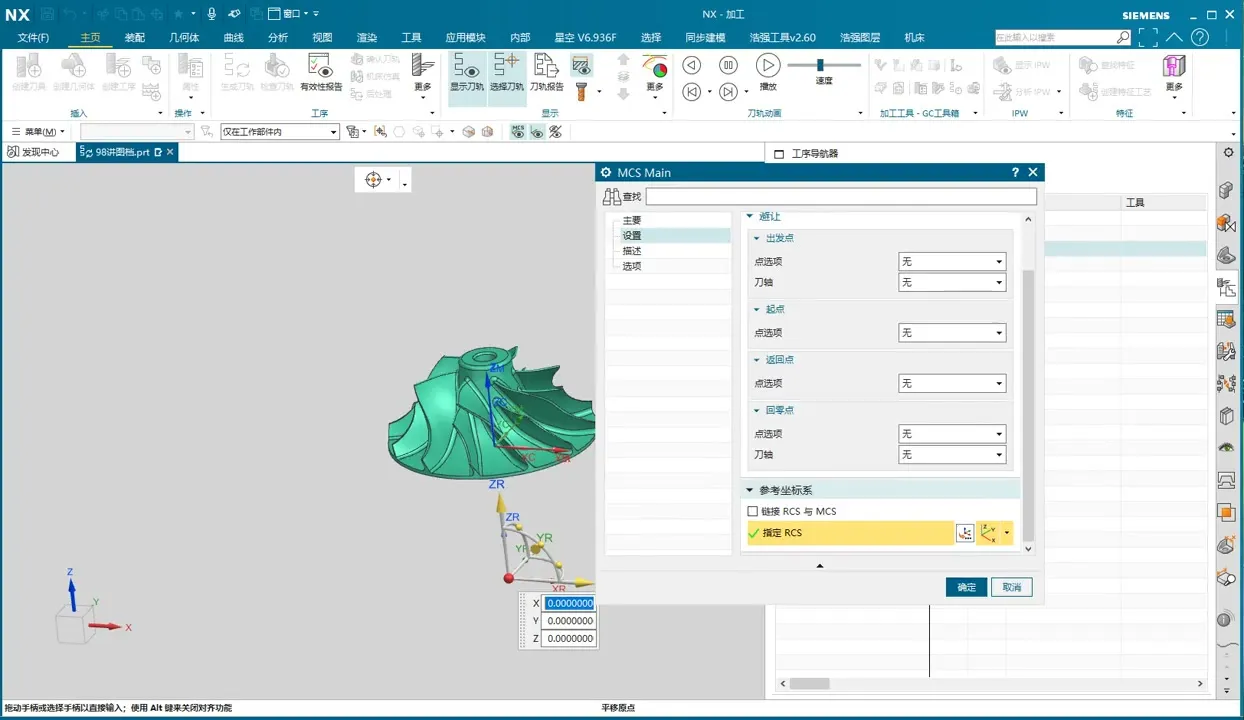Collapse the 参考坐标系 section

750,490
